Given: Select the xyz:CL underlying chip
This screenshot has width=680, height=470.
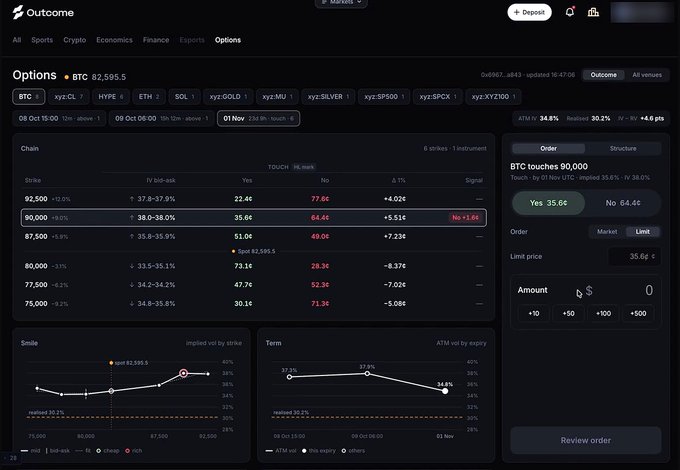Looking at the screenshot, I should pyautogui.click(x=69, y=97).
